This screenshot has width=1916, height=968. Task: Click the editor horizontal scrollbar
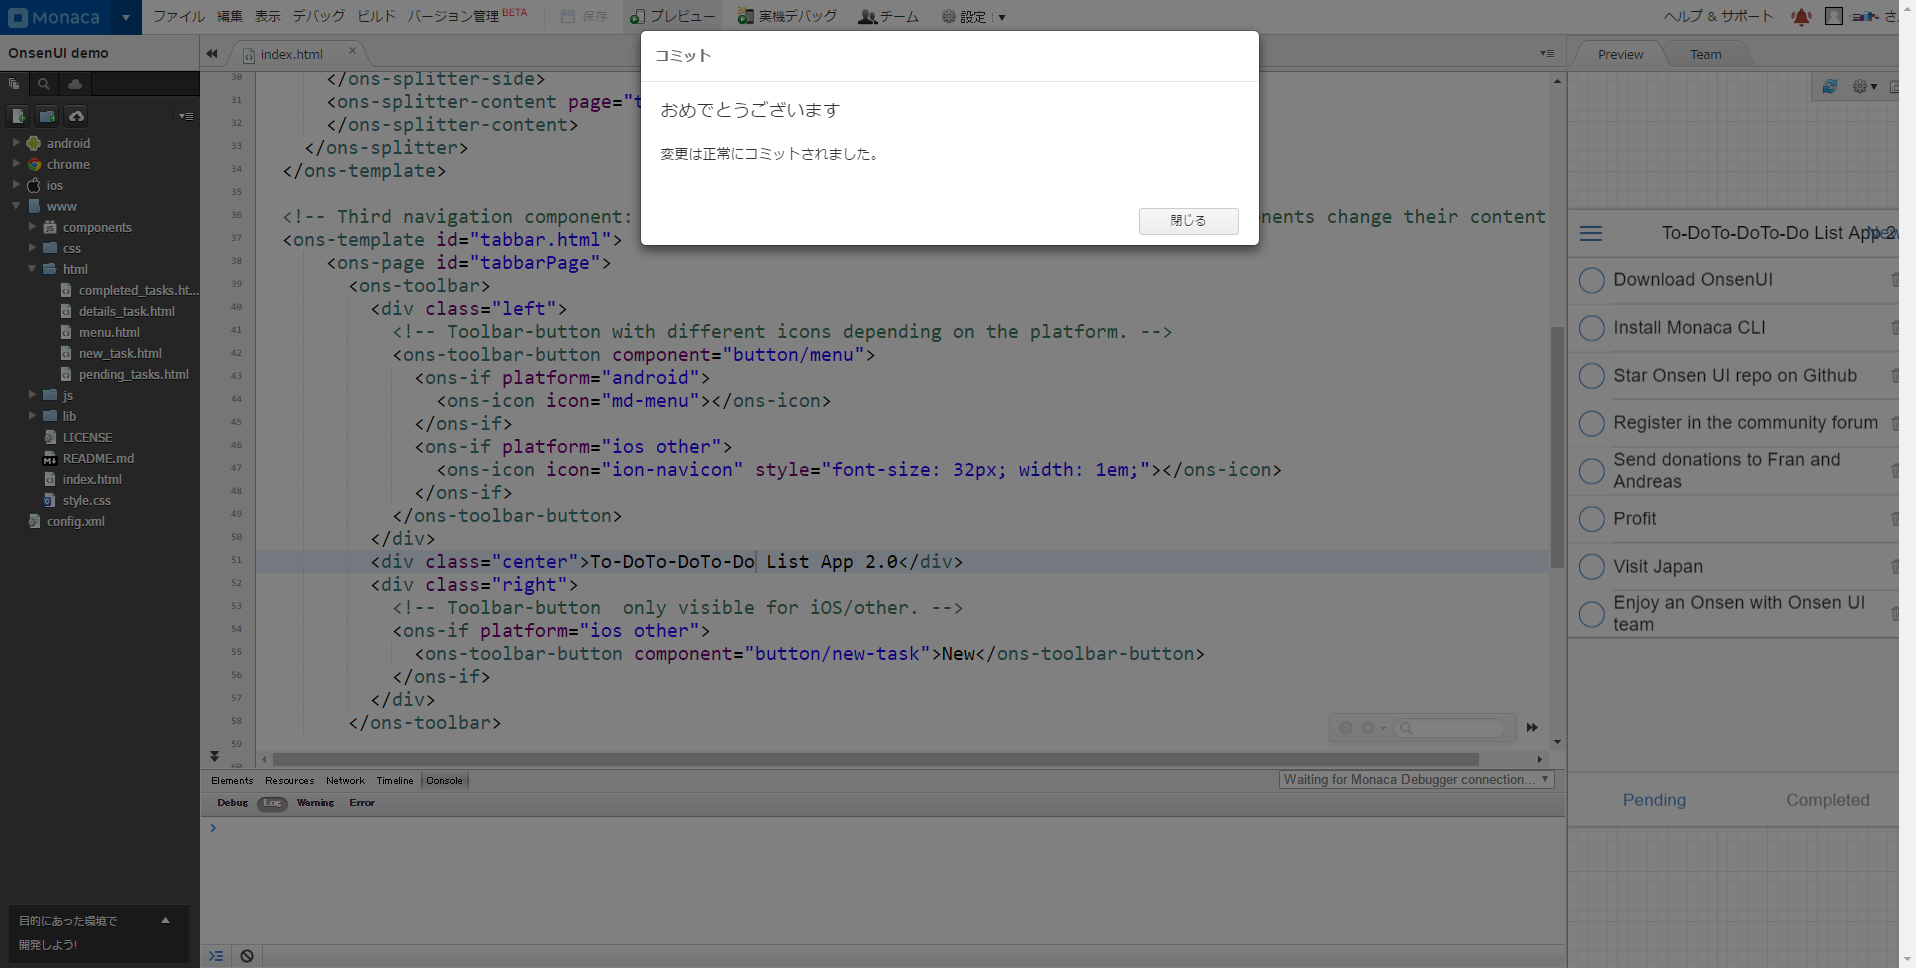[x=875, y=759]
